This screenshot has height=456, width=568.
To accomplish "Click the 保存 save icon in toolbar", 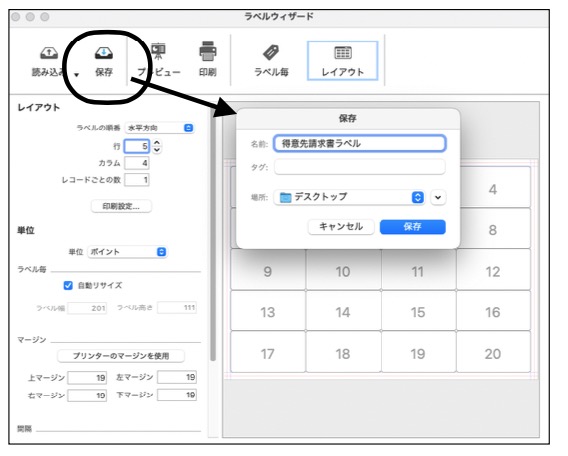I will [104, 53].
